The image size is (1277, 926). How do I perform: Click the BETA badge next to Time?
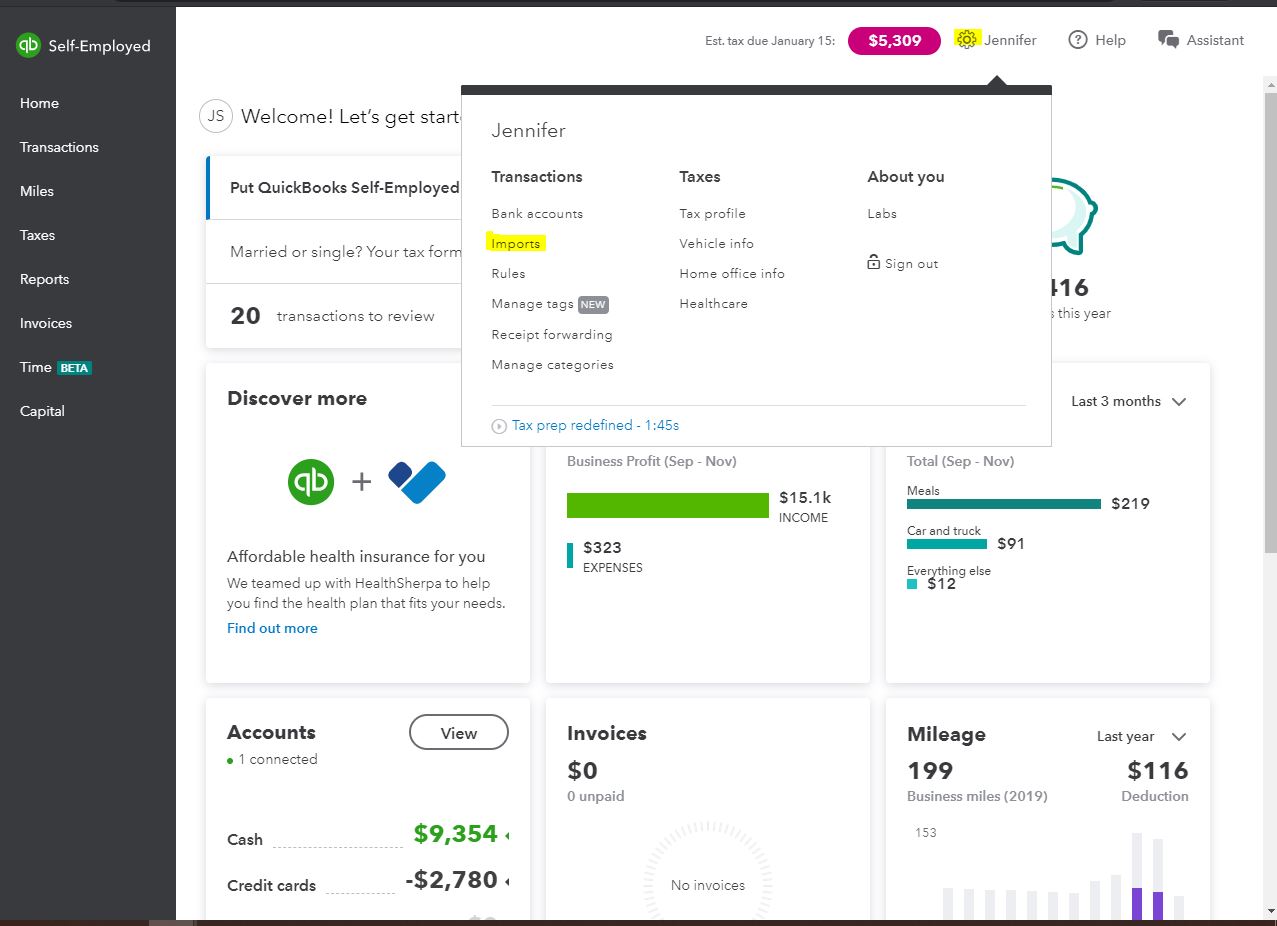[74, 368]
